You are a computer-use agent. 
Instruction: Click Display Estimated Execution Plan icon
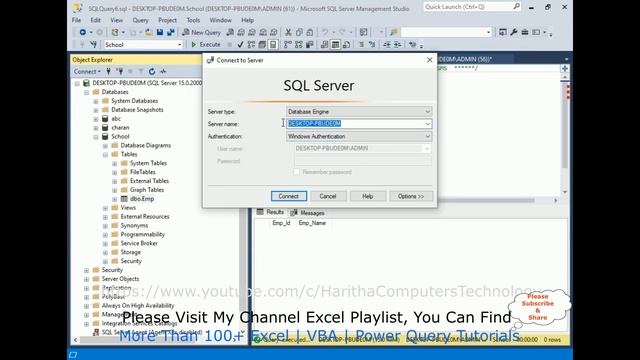click(251, 44)
